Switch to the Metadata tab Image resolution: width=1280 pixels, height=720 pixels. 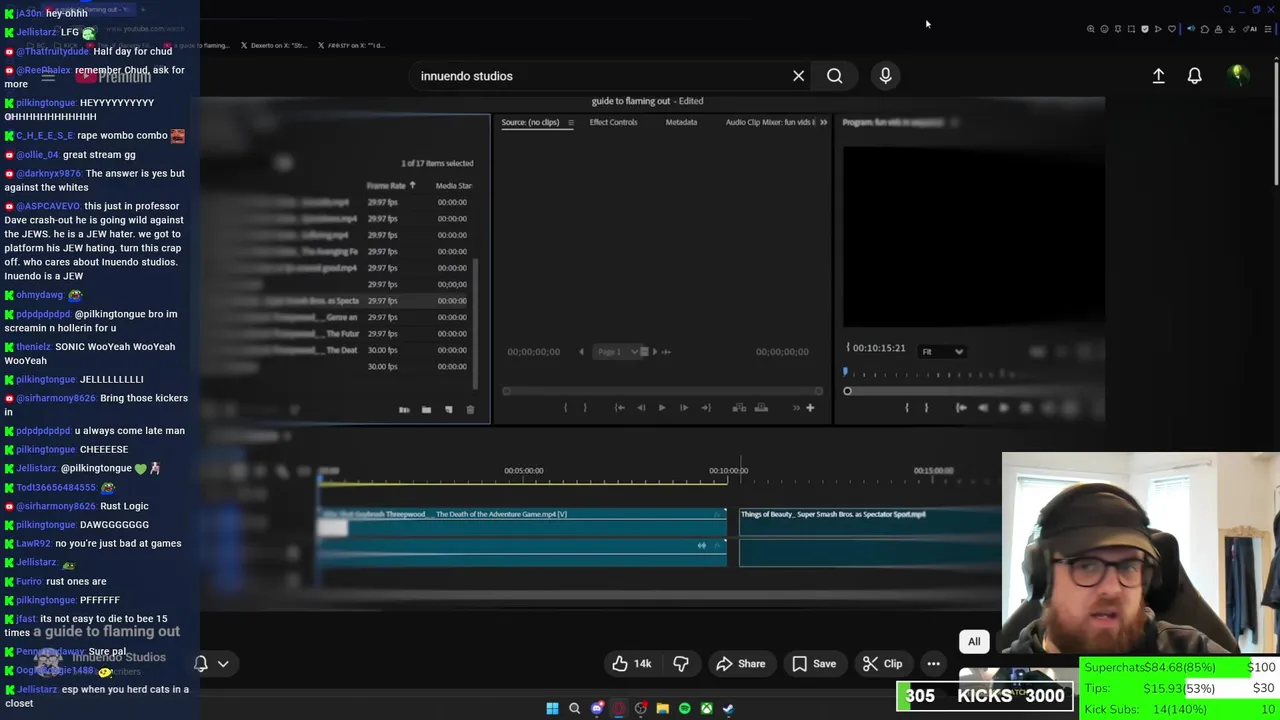681,122
